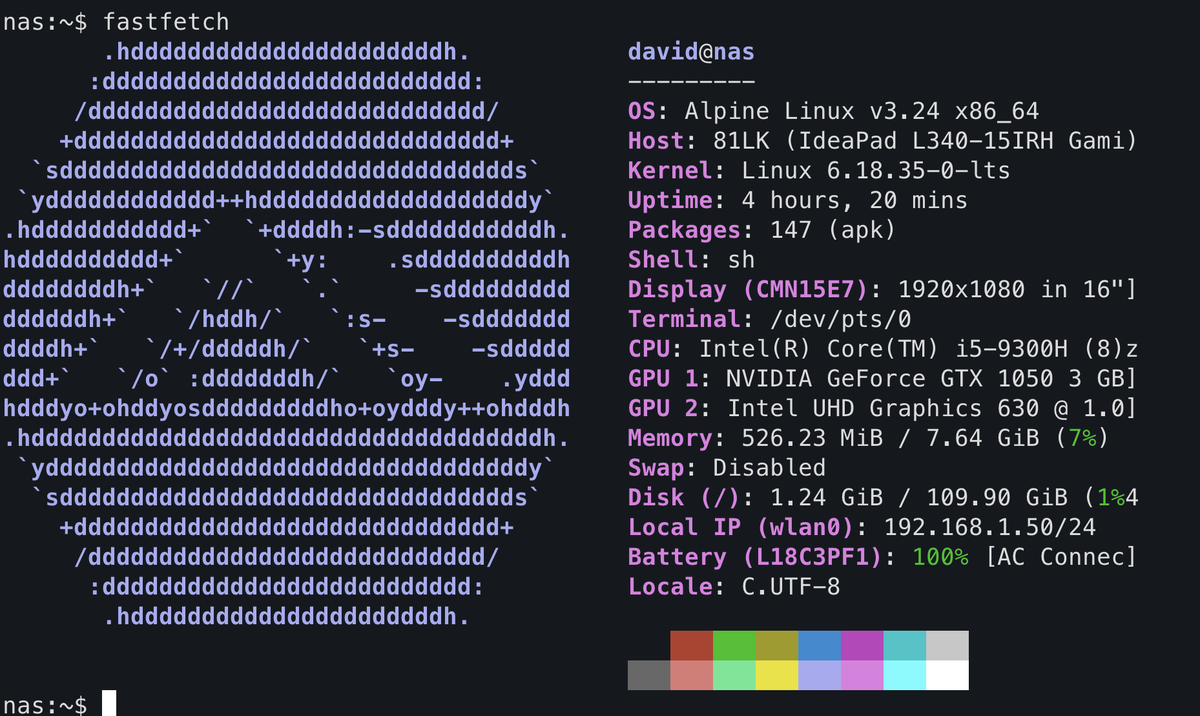
Task: Click the dark gray color block in lower row
Action: point(649,675)
